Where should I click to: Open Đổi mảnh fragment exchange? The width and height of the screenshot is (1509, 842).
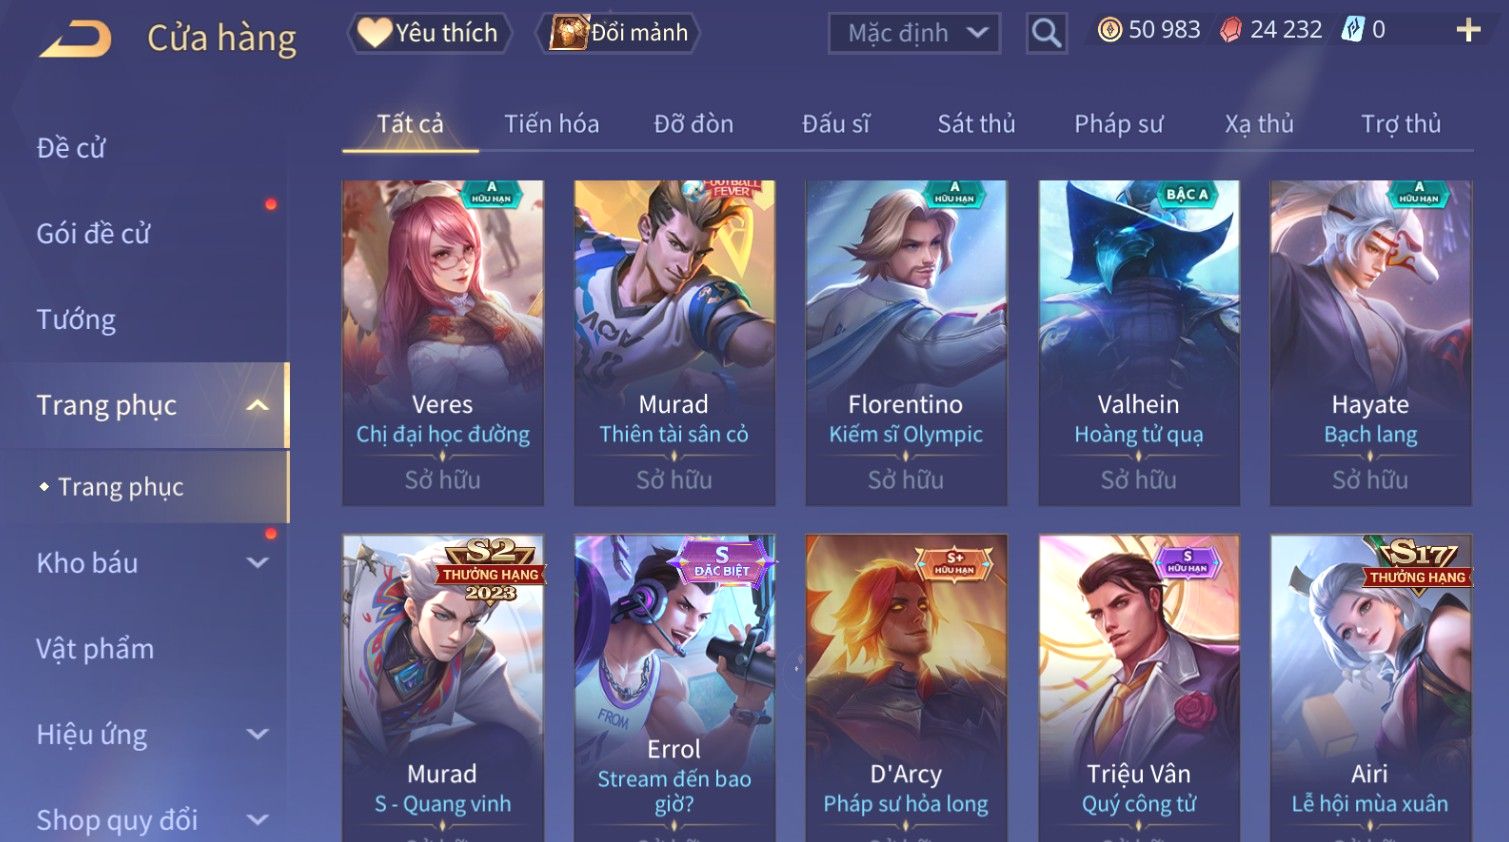617,33
